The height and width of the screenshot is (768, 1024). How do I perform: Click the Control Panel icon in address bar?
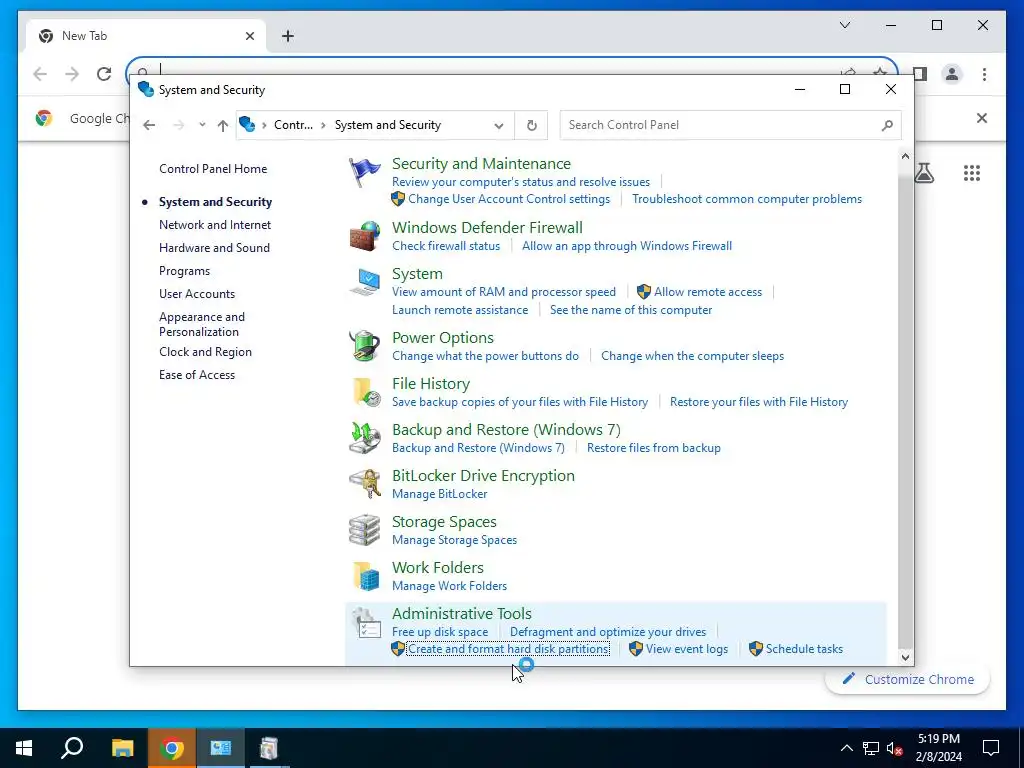pos(247,124)
